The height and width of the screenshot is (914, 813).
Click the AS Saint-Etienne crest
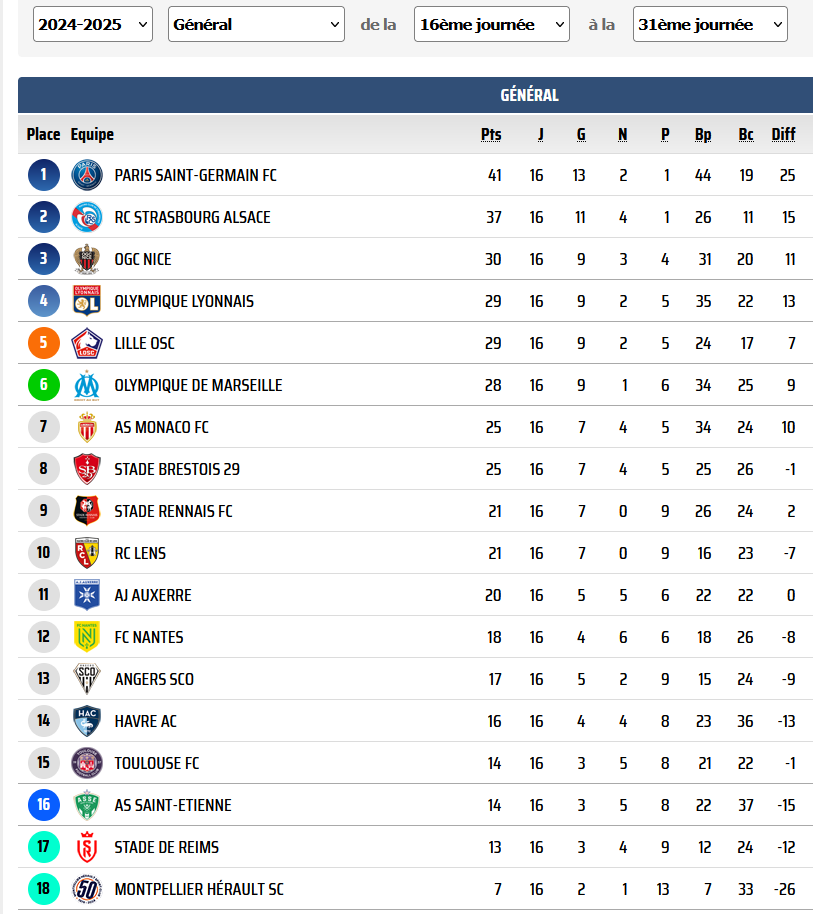[x=87, y=804]
